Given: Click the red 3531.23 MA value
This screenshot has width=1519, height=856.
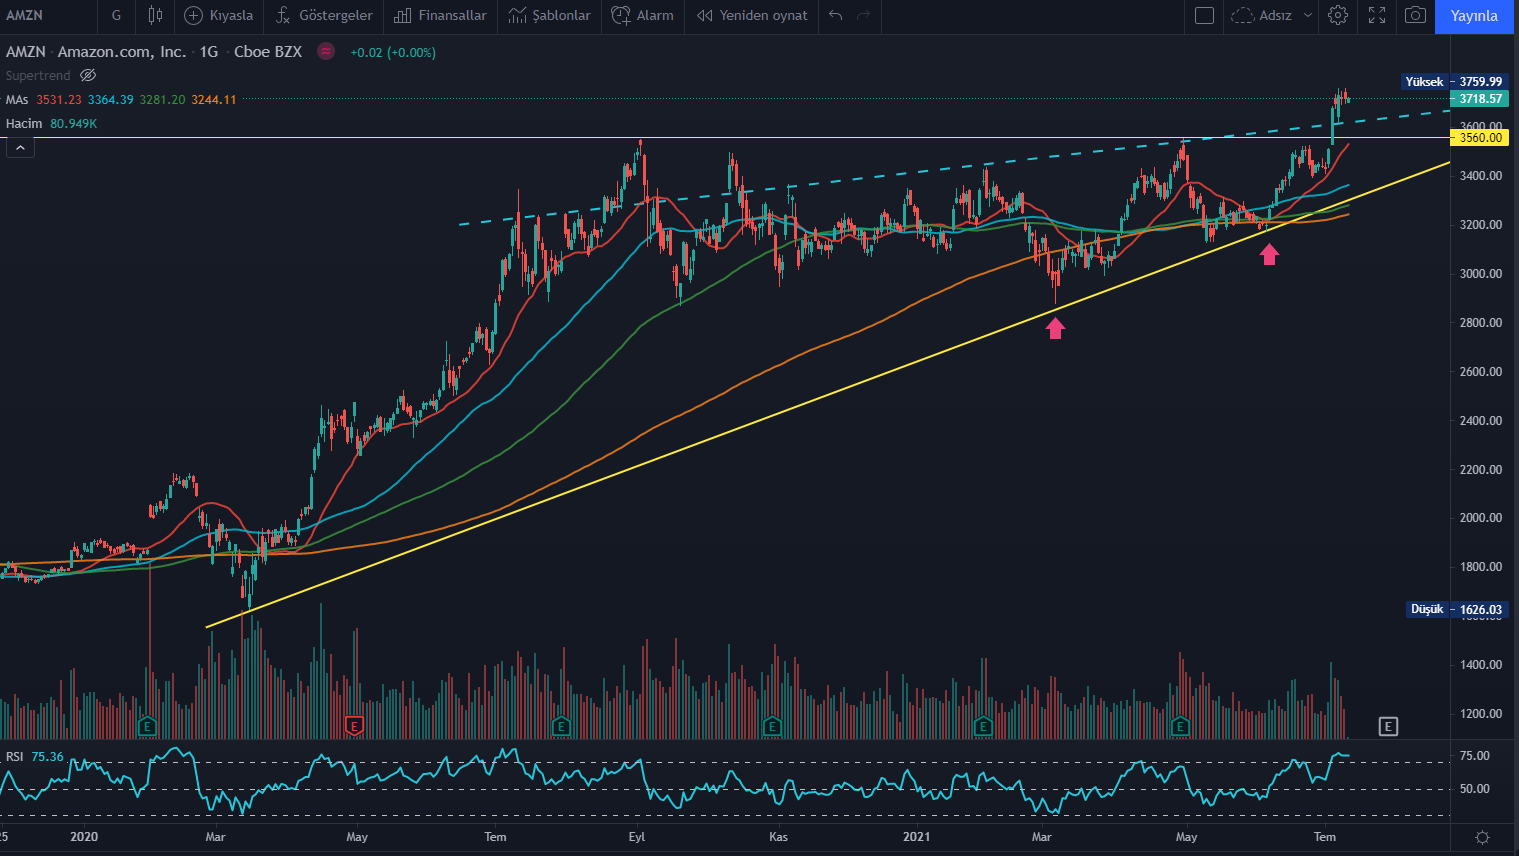Looking at the screenshot, I should click(x=59, y=99).
